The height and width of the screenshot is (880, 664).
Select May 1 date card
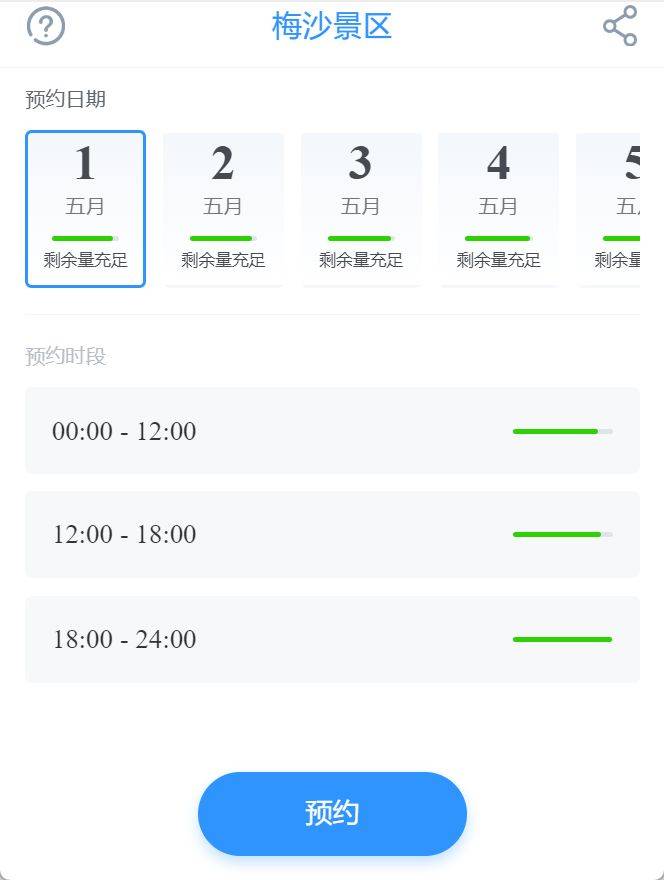85,209
